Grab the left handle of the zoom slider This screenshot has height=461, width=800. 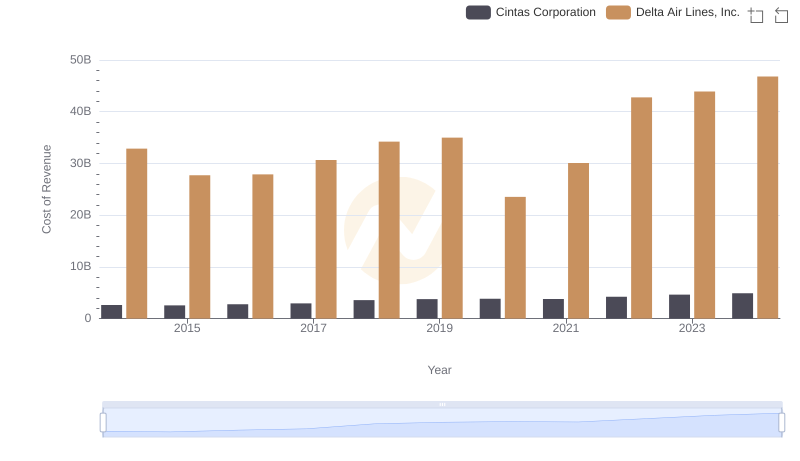(x=103, y=423)
